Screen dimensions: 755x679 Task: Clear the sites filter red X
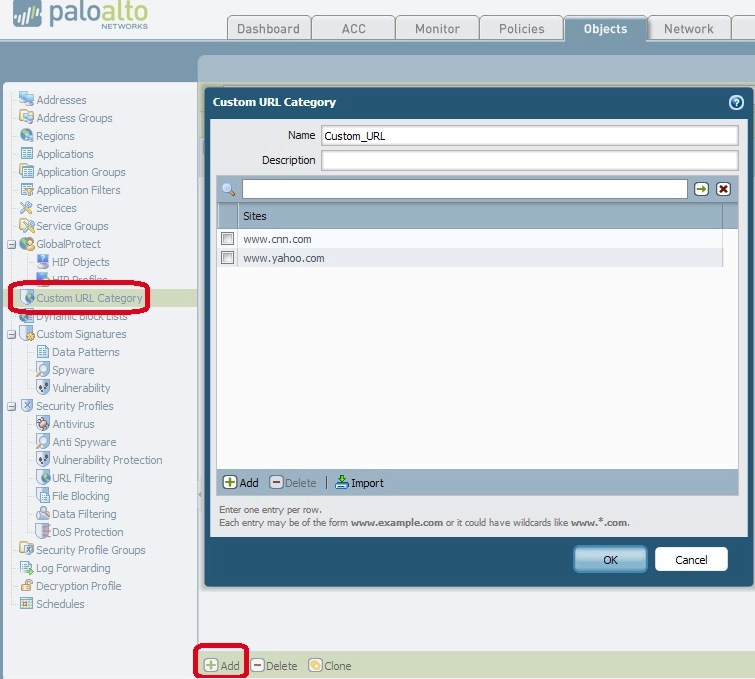pos(723,189)
